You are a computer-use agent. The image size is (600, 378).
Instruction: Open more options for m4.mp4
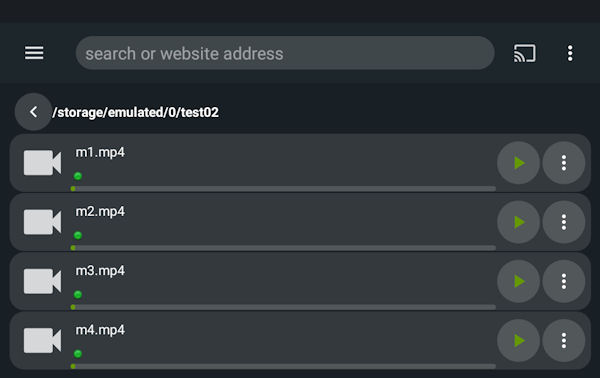(564, 341)
